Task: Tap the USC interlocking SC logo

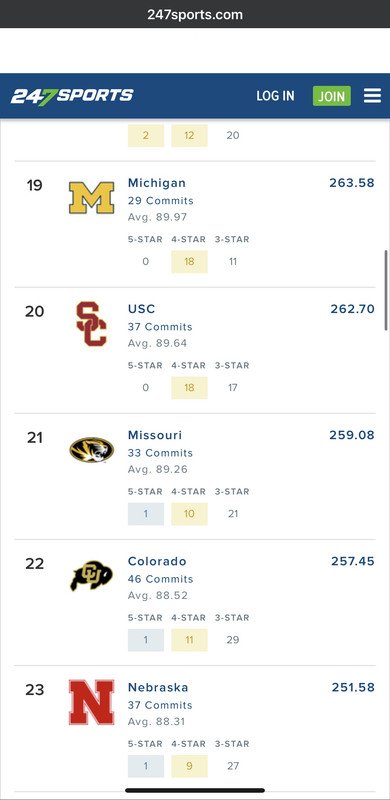Action: 91,324
